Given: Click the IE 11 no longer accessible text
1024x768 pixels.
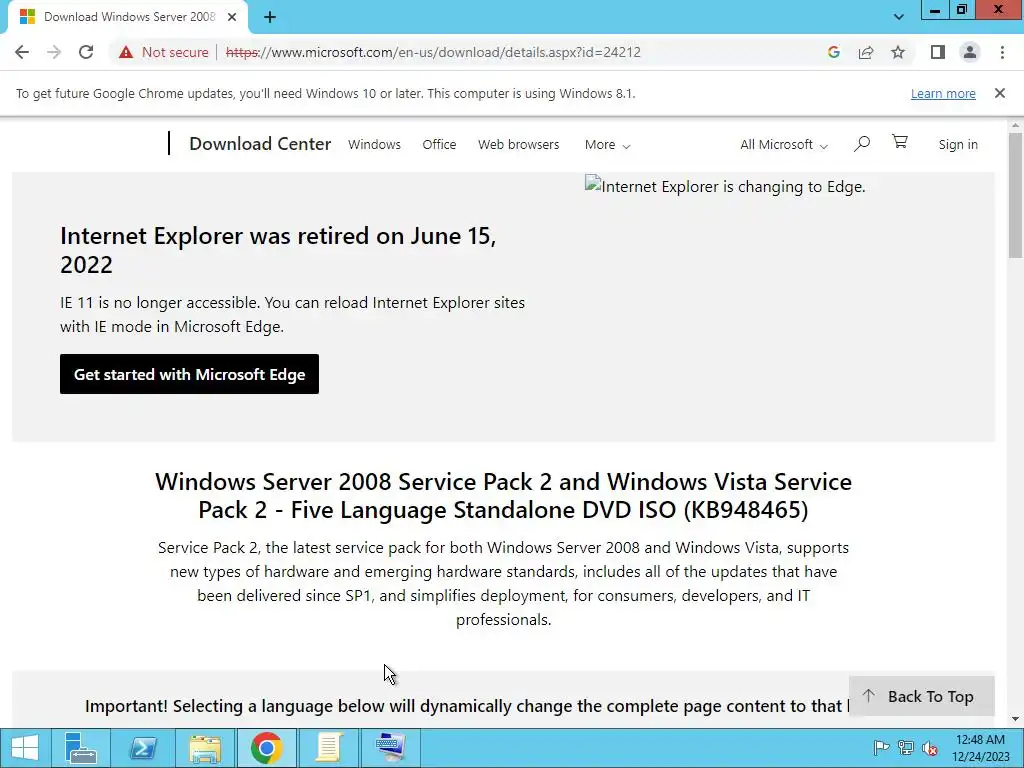Looking at the screenshot, I should click(x=293, y=315).
